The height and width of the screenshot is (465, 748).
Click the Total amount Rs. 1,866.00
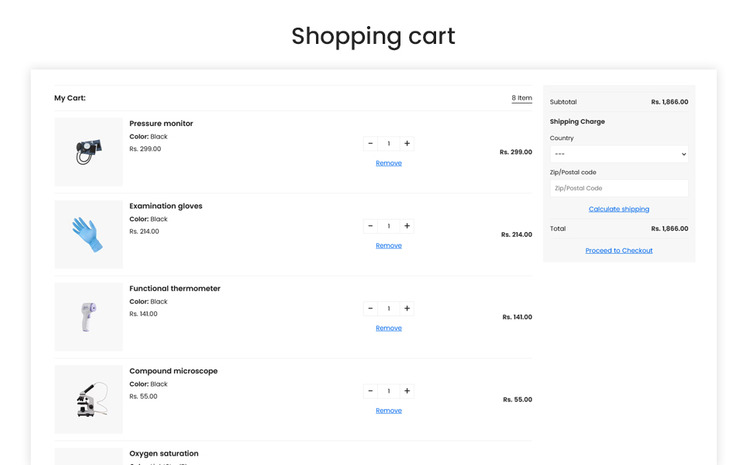(670, 228)
